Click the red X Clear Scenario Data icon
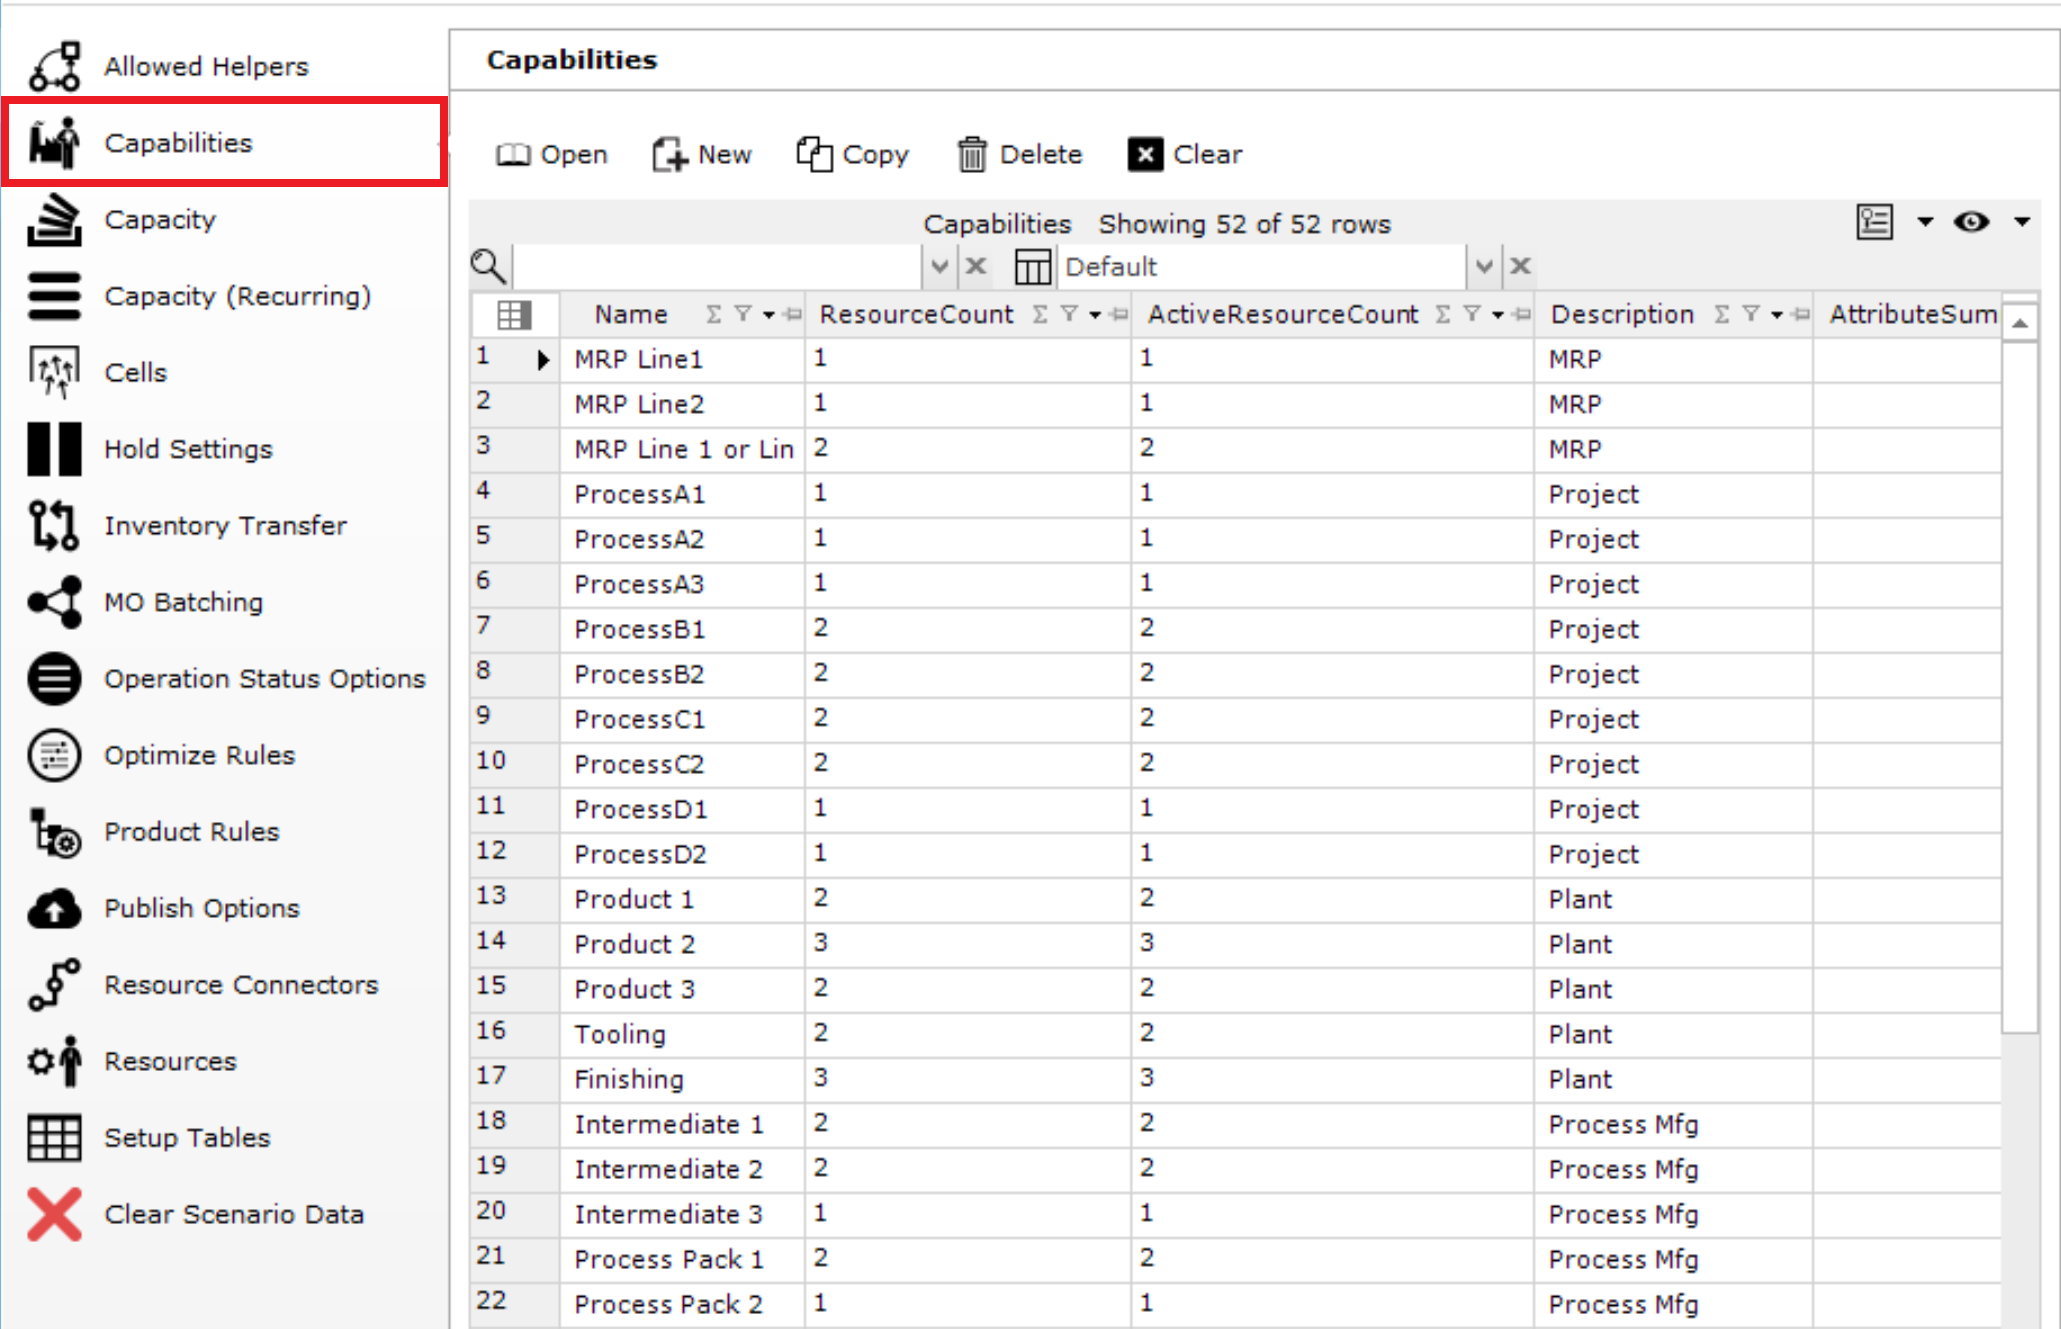This screenshot has width=2061, height=1329. coord(54,1214)
